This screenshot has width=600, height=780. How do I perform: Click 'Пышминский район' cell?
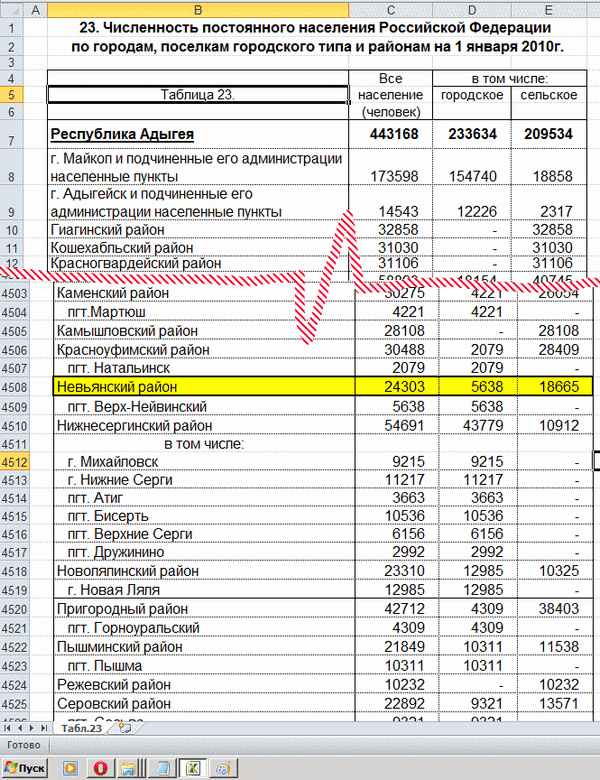click(204, 647)
